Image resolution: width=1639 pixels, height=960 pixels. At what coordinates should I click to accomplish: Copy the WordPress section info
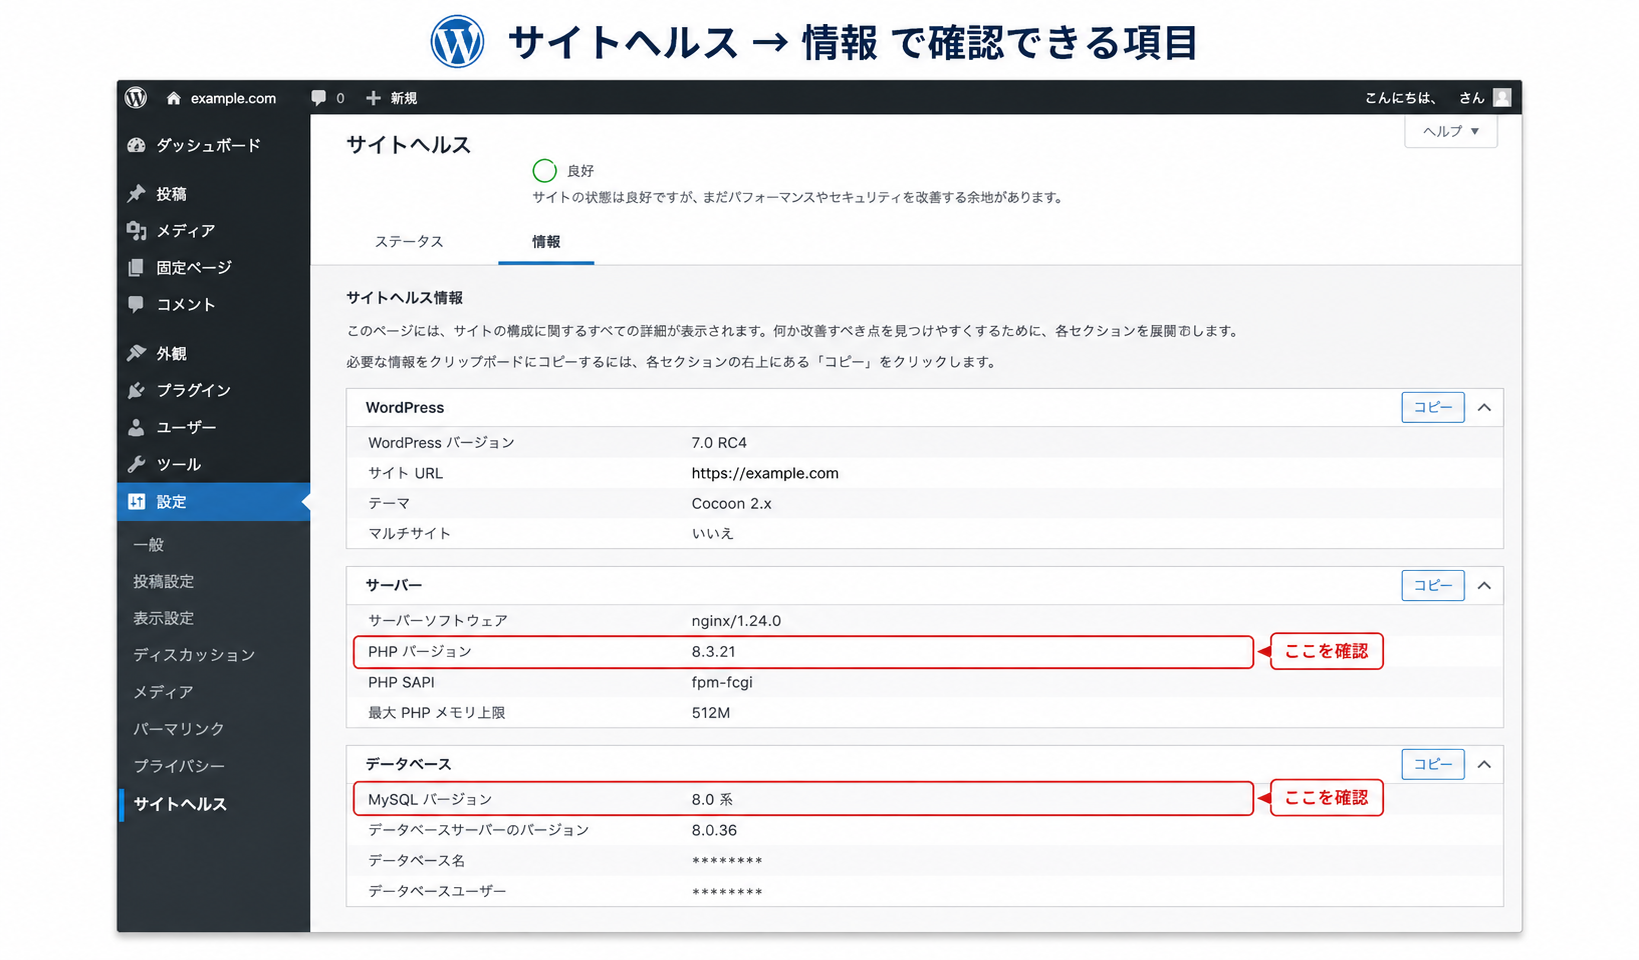click(1433, 407)
